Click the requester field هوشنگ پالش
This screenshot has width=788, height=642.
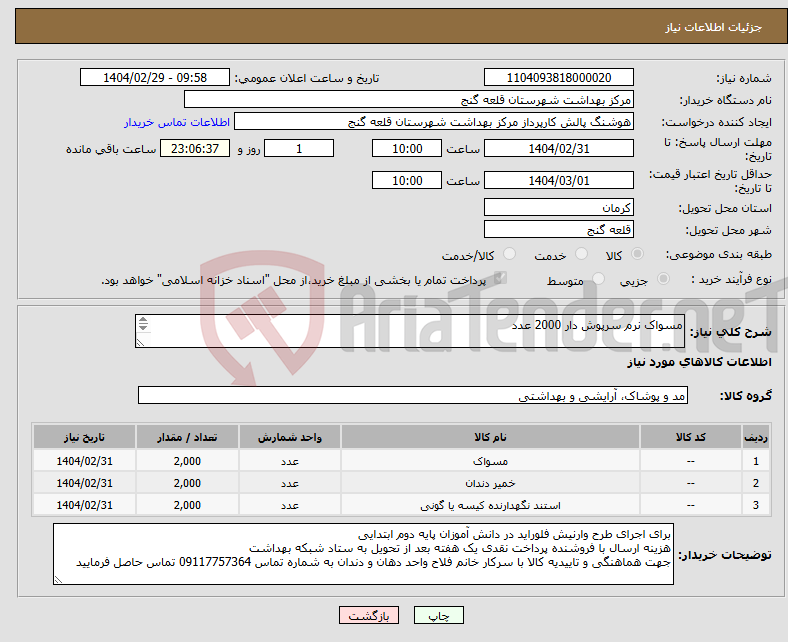[434, 122]
